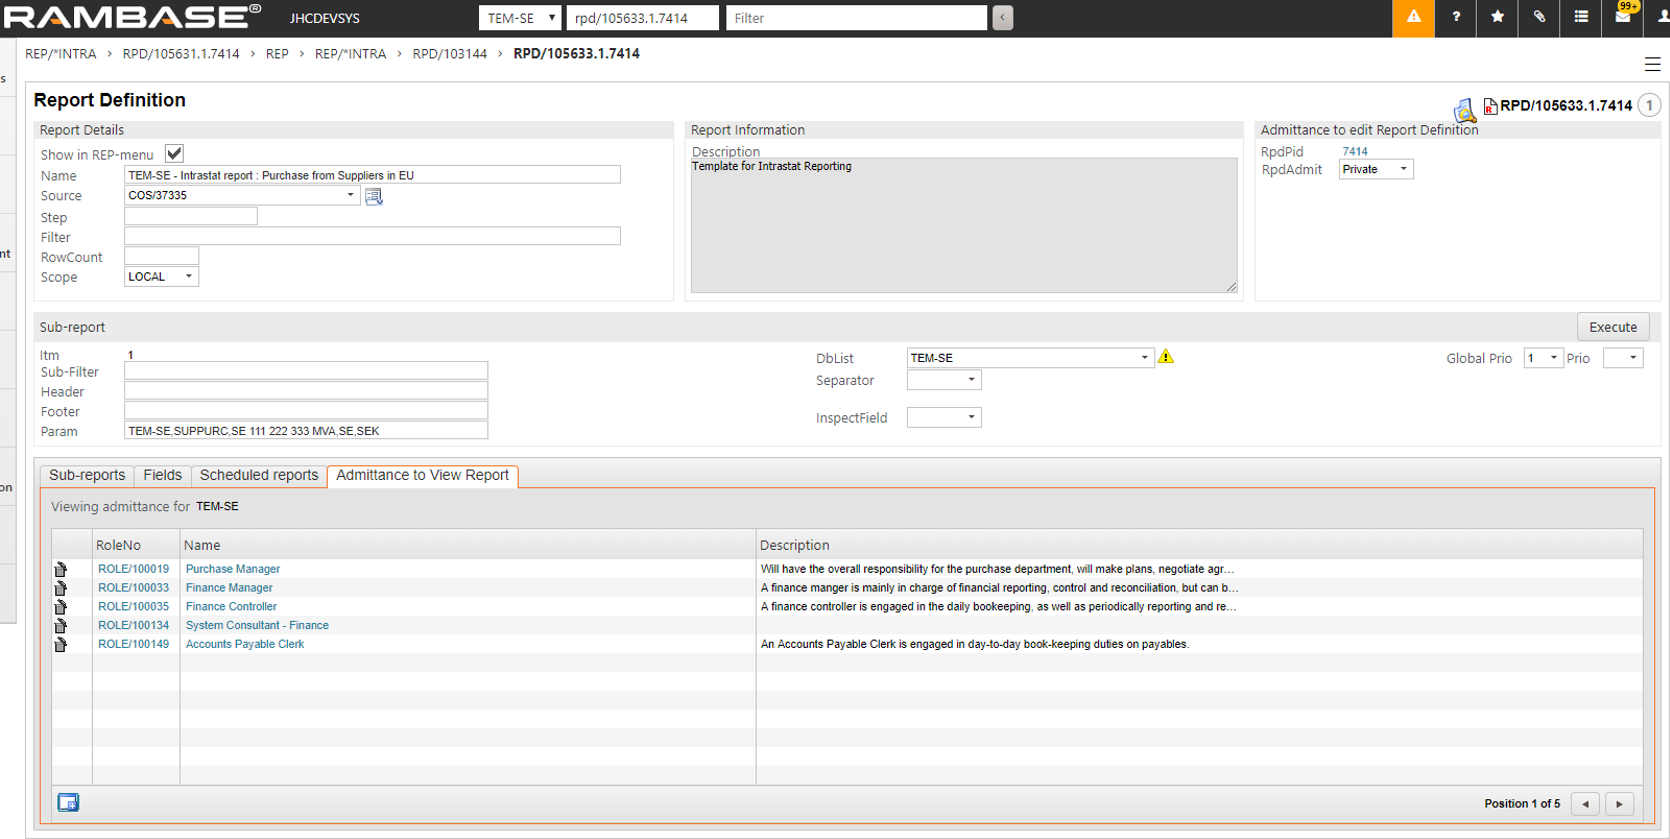The height and width of the screenshot is (839, 1670).
Task: Switch to the Scheduled reports tab
Action: click(259, 475)
